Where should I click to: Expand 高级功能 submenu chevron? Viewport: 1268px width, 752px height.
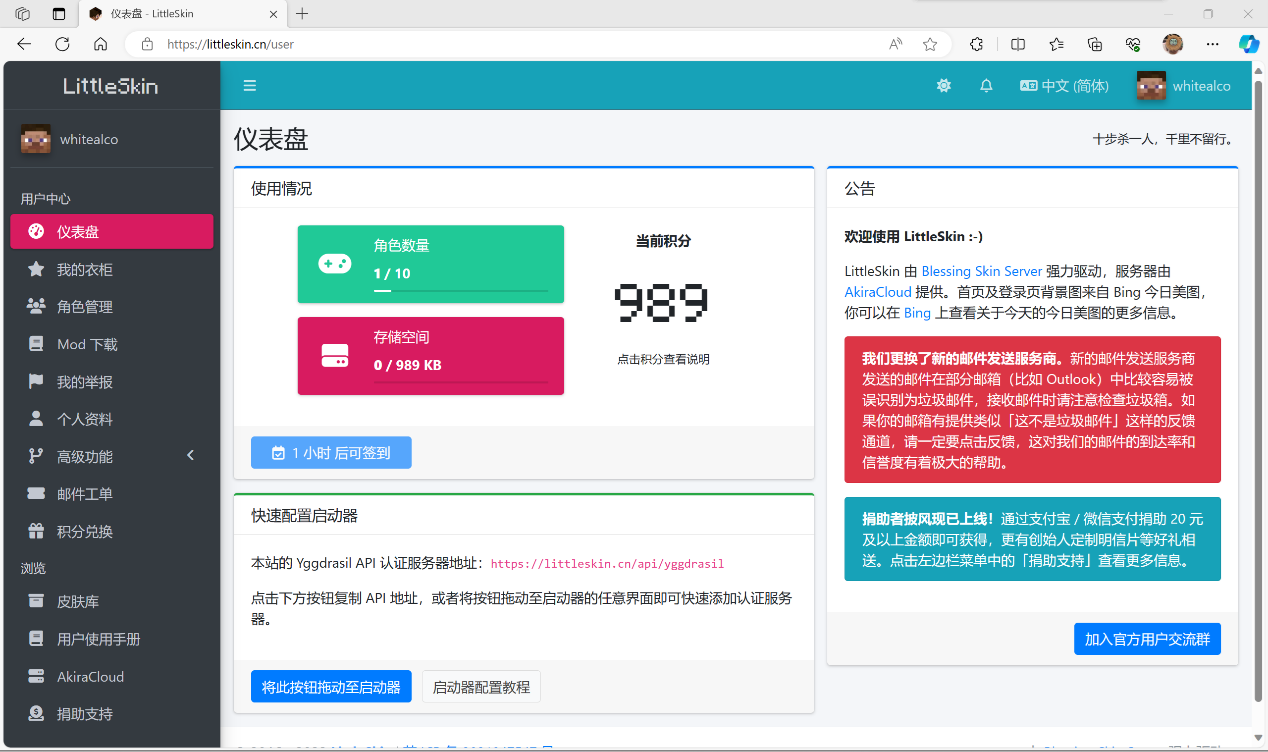click(191, 456)
